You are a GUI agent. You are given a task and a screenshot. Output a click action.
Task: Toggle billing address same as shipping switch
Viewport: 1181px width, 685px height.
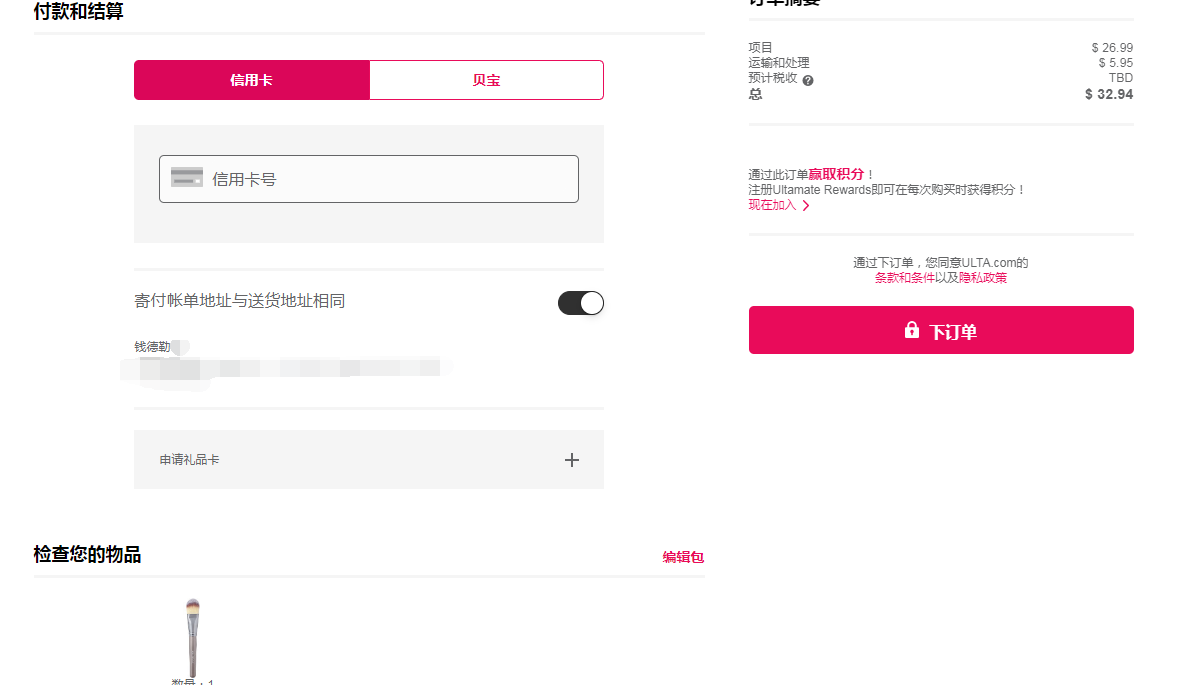coord(581,303)
